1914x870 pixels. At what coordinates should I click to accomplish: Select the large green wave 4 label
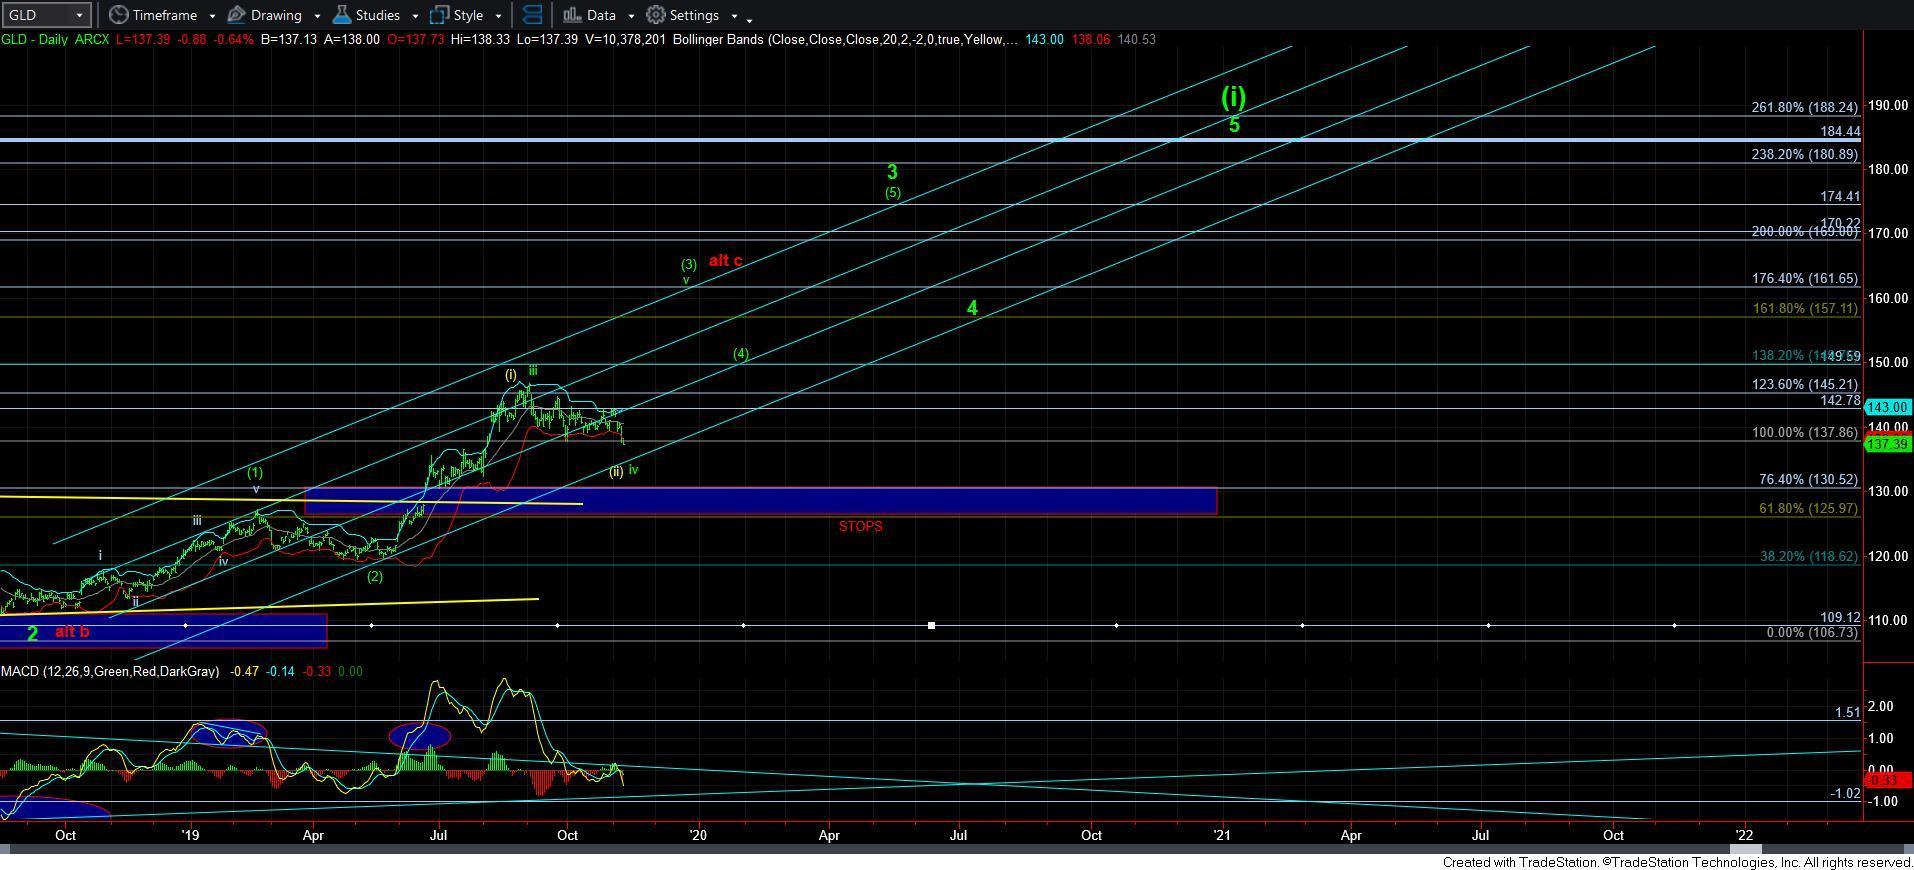click(x=972, y=308)
